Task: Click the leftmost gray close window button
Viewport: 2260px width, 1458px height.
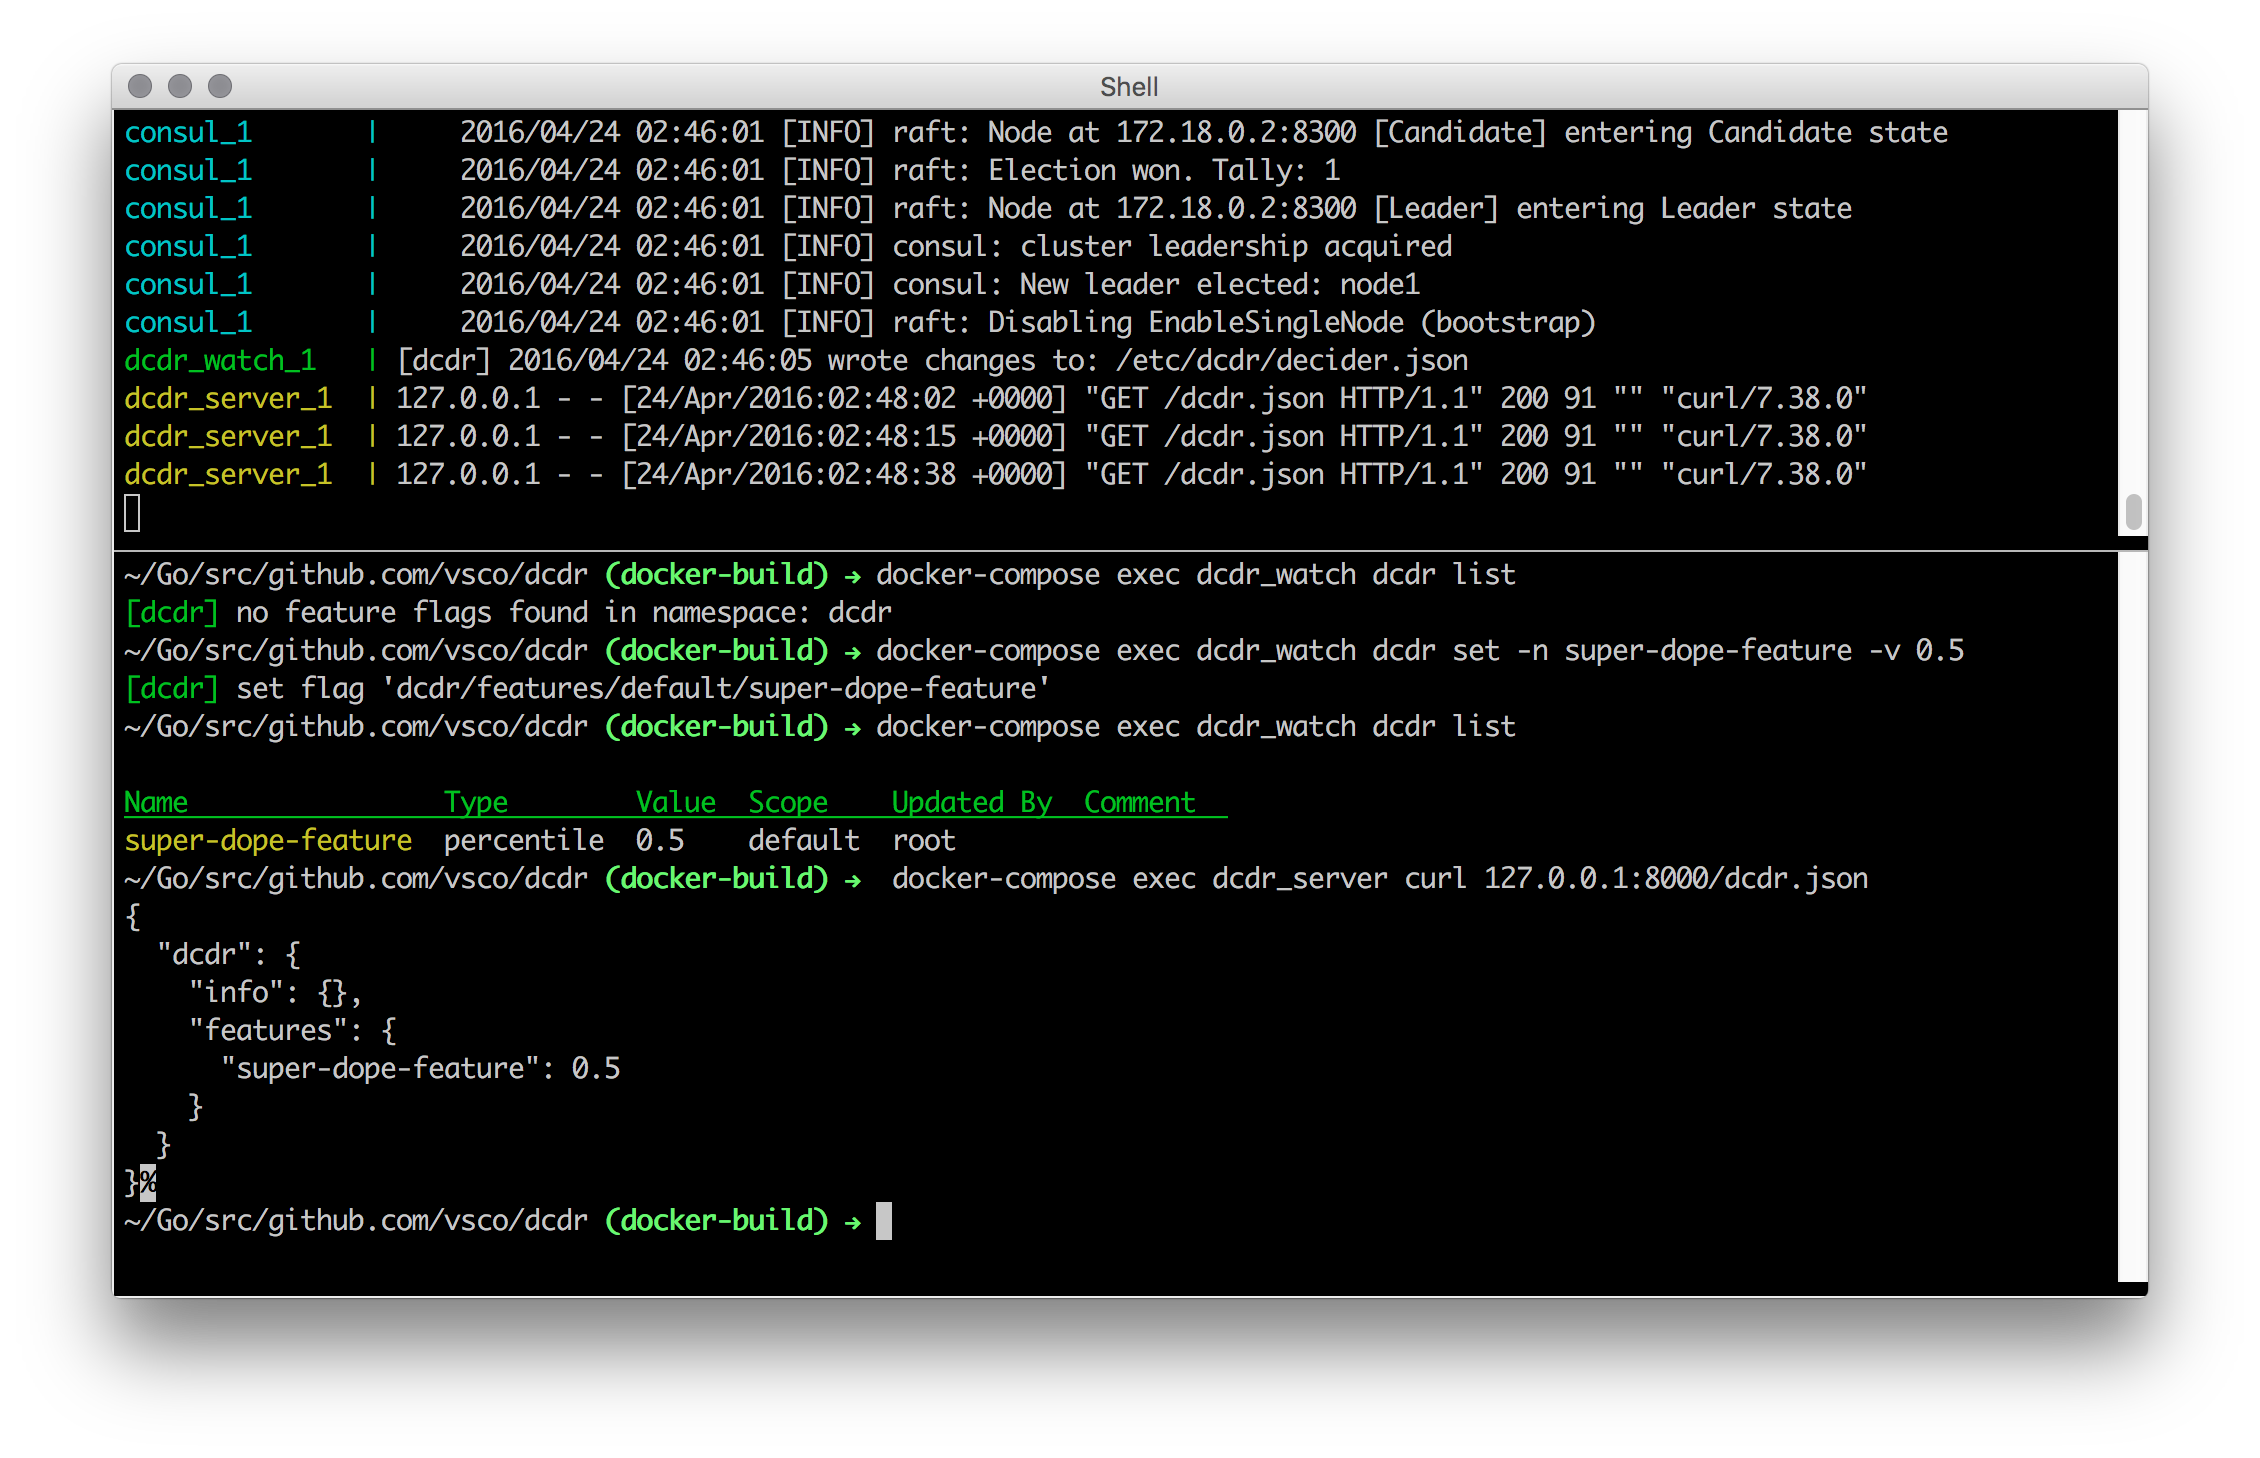Action: coord(140,87)
